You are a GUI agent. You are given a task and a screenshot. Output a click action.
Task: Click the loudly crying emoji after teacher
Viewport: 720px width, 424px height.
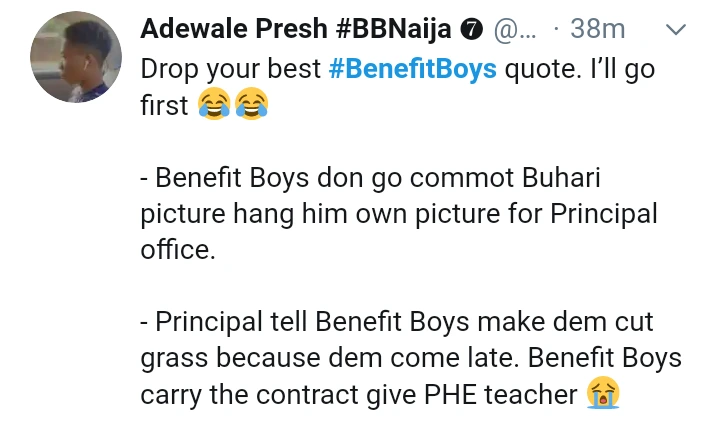pyautogui.click(x=603, y=392)
